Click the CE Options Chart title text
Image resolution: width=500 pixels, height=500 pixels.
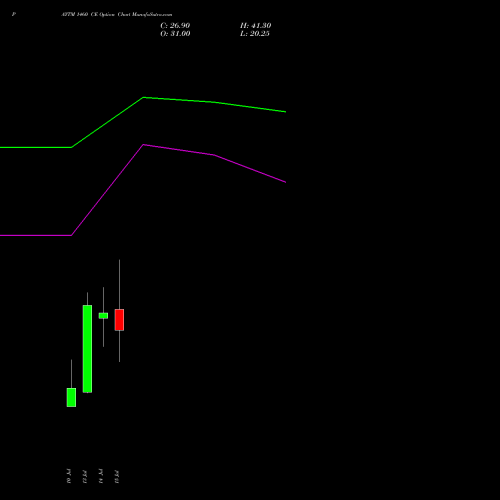[117, 14]
